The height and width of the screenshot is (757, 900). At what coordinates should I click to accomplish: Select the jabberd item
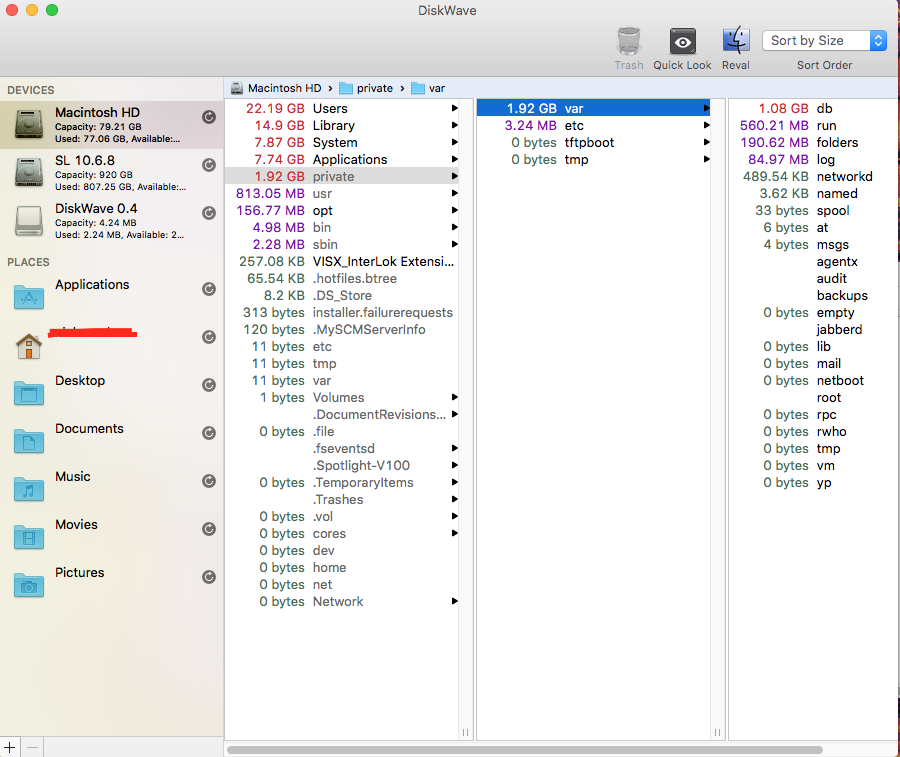point(813,329)
